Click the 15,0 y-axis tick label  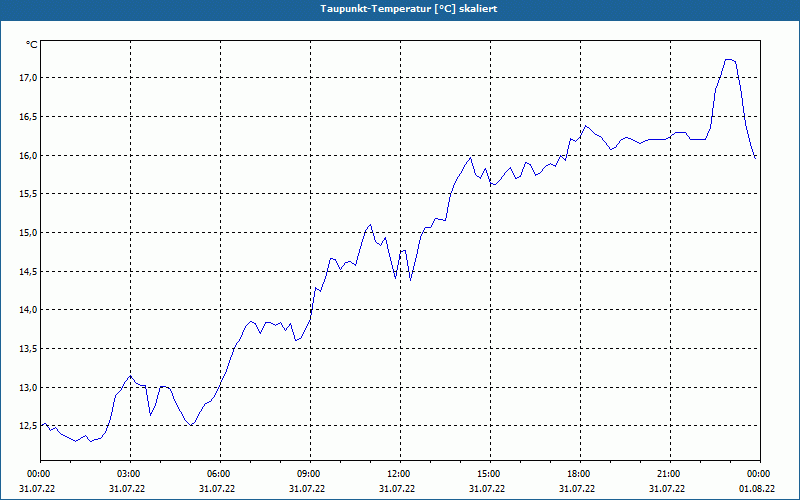(x=28, y=233)
